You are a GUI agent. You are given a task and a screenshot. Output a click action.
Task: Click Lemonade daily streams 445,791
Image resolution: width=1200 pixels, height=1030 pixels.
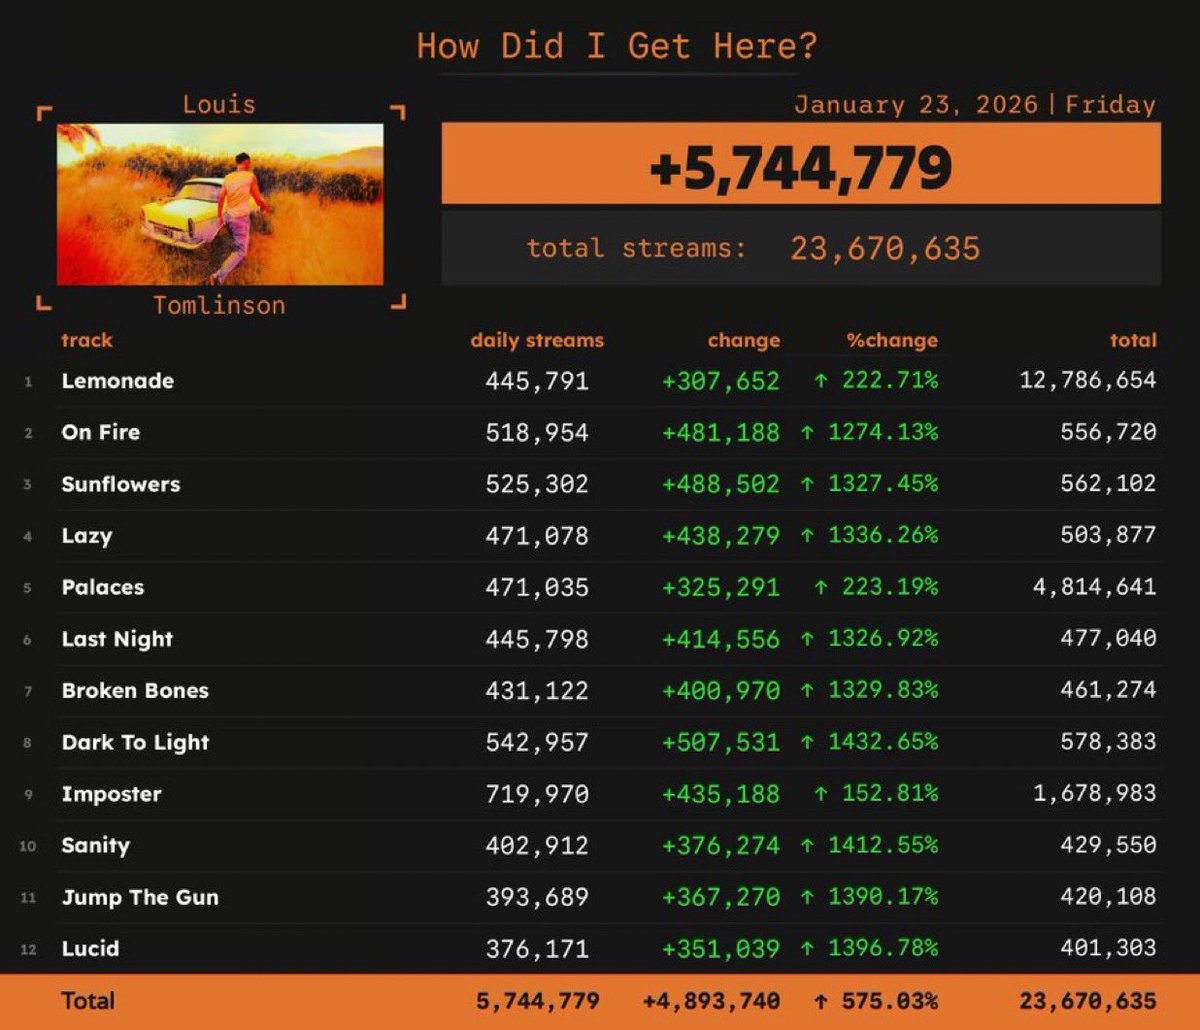537,381
